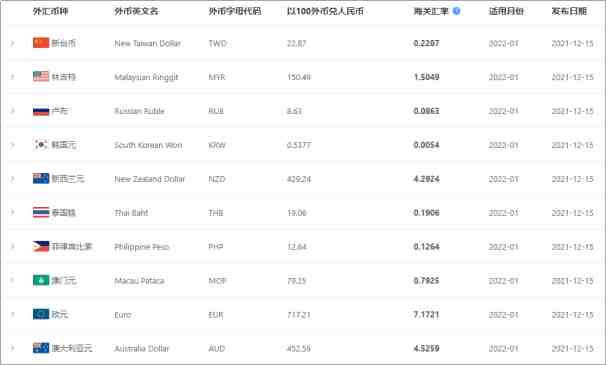Expand the Thai Baht row chevron
606x365 pixels.
click(12, 212)
